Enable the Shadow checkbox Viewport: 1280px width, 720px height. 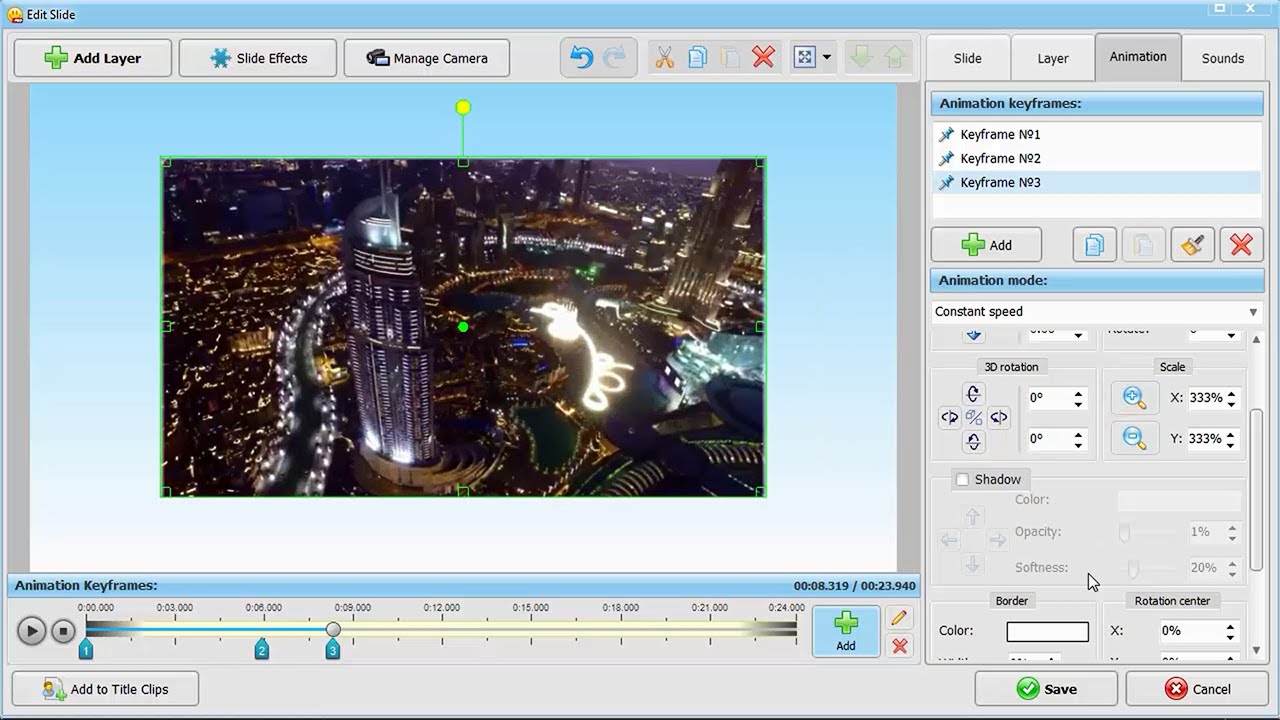(x=962, y=480)
